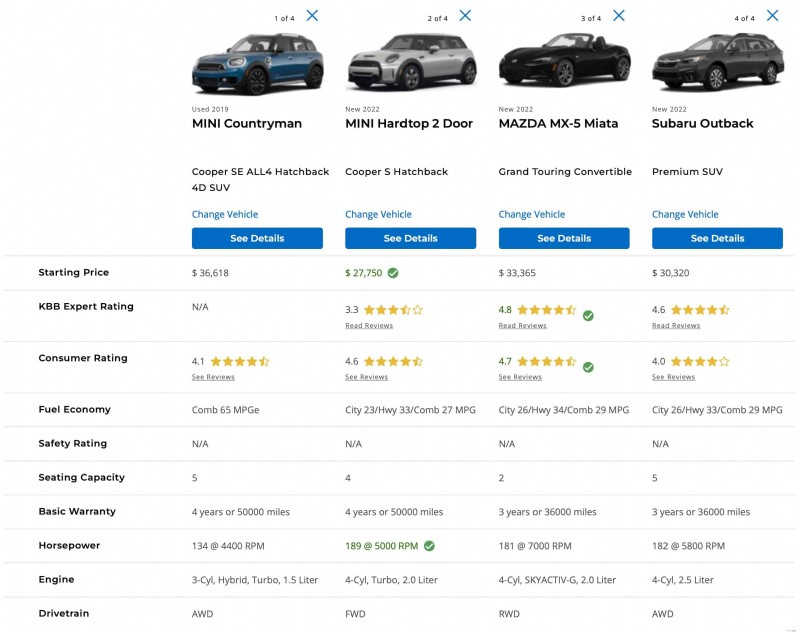Click the Subaru Outback 4.6 expert star rating

pyautogui.click(x=700, y=310)
